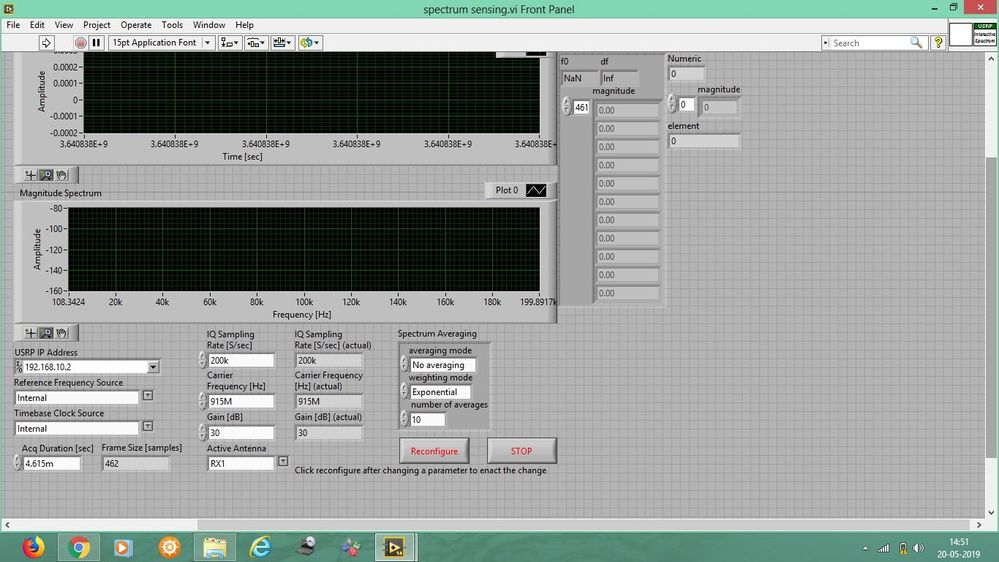Image resolution: width=999 pixels, height=562 pixels.
Task: Click the Run arrow toolbar button
Action: [46, 43]
